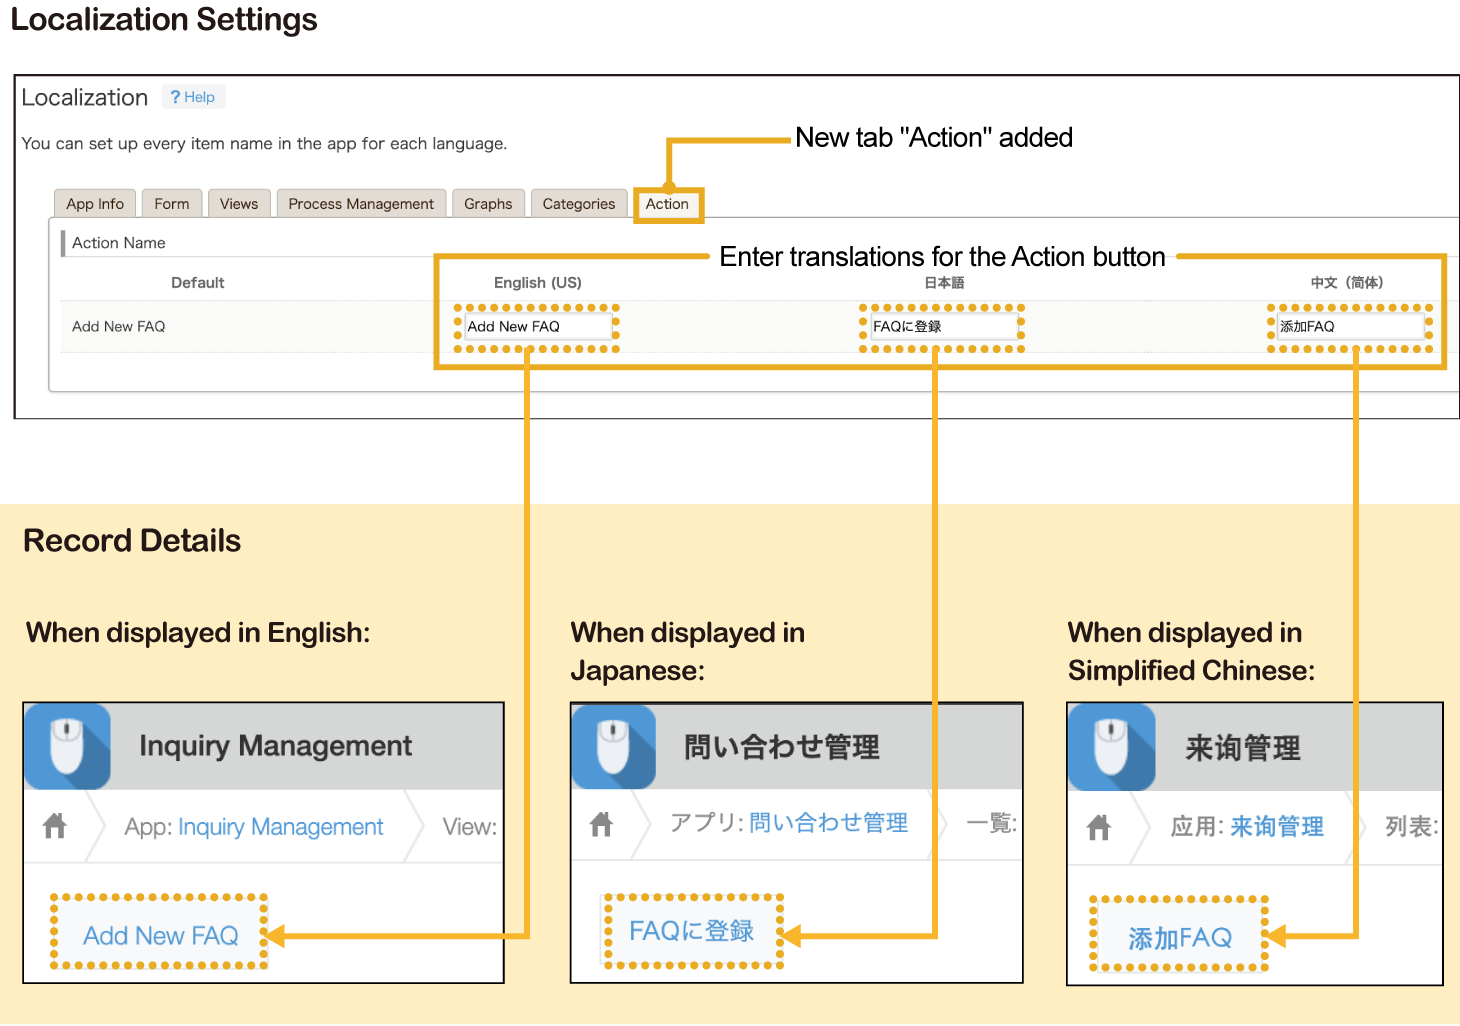Screen dimensions: 1460x1026
Task: Select the Views tab
Action: pos(239,204)
